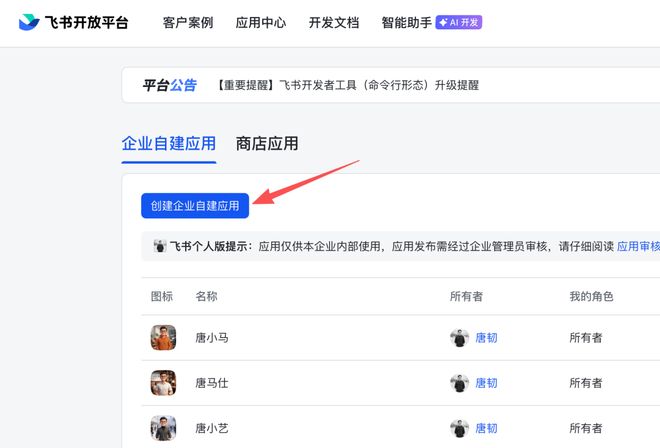Click the 唐马仕 app icon
The image size is (660, 448).
point(163,383)
